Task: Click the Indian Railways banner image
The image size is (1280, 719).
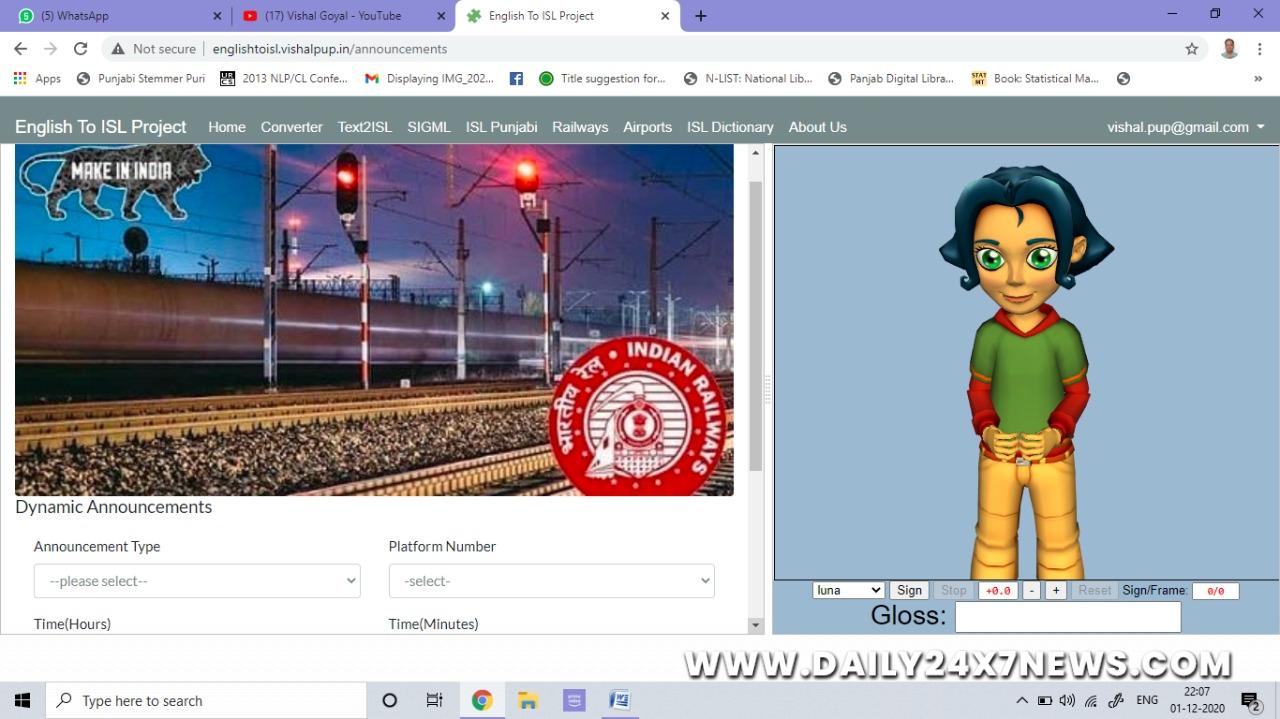Action: point(374,320)
